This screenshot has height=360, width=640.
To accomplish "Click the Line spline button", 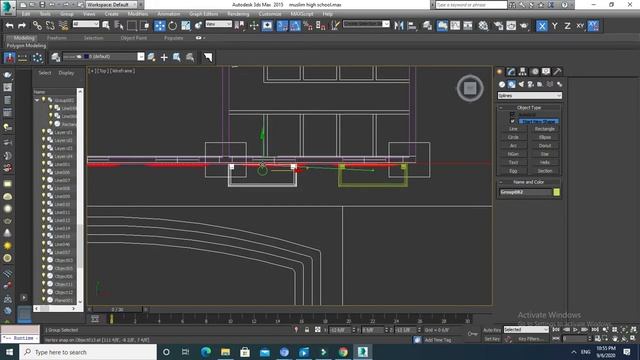I will tap(513, 129).
